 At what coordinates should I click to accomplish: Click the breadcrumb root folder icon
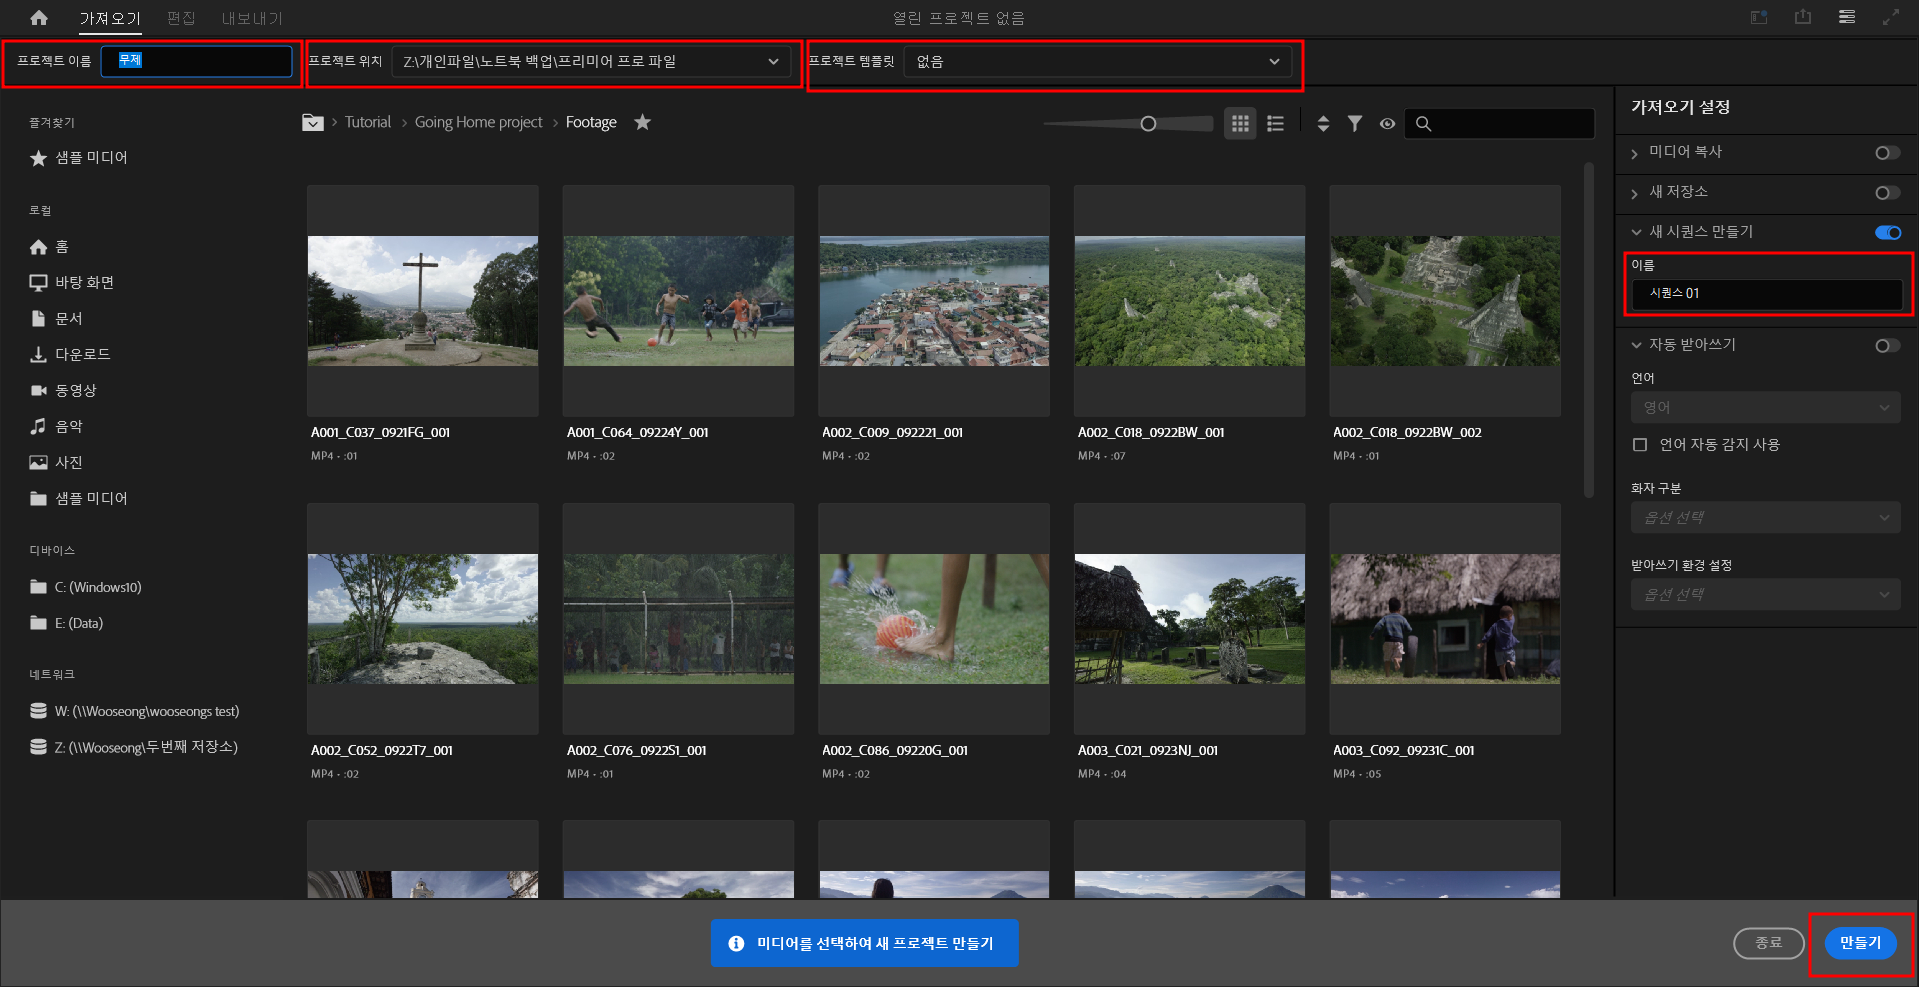pyautogui.click(x=313, y=122)
